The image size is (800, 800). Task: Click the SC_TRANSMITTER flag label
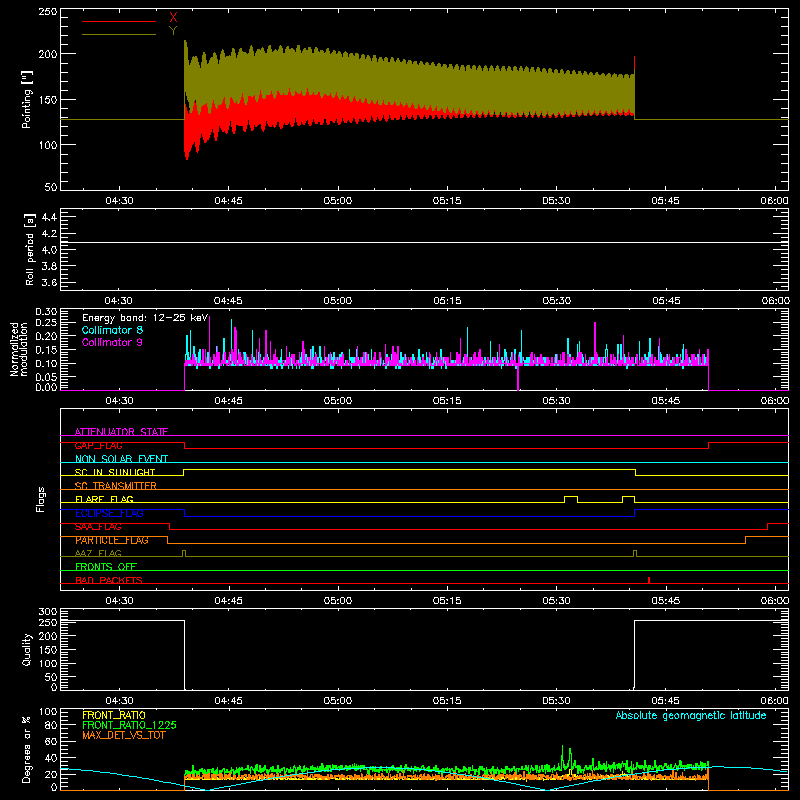point(115,486)
